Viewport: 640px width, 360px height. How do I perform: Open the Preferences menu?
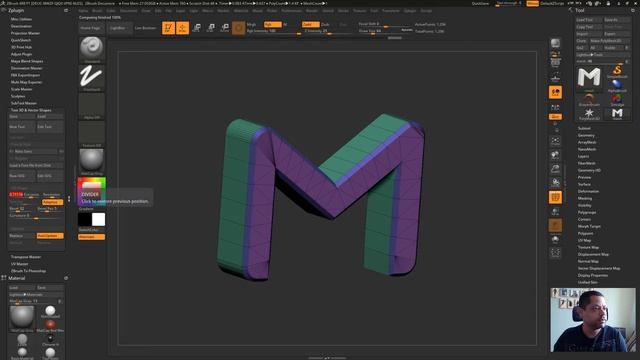coord(291,11)
